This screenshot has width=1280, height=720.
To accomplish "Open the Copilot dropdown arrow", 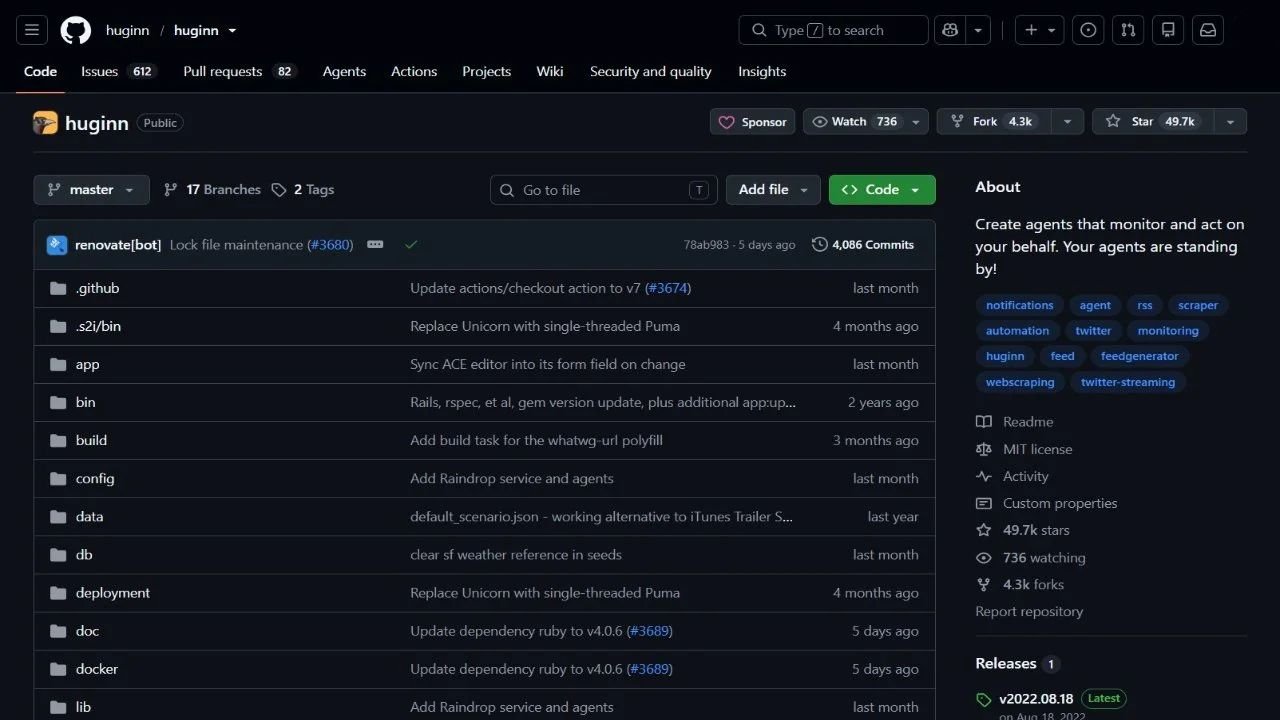I will click(x=979, y=30).
